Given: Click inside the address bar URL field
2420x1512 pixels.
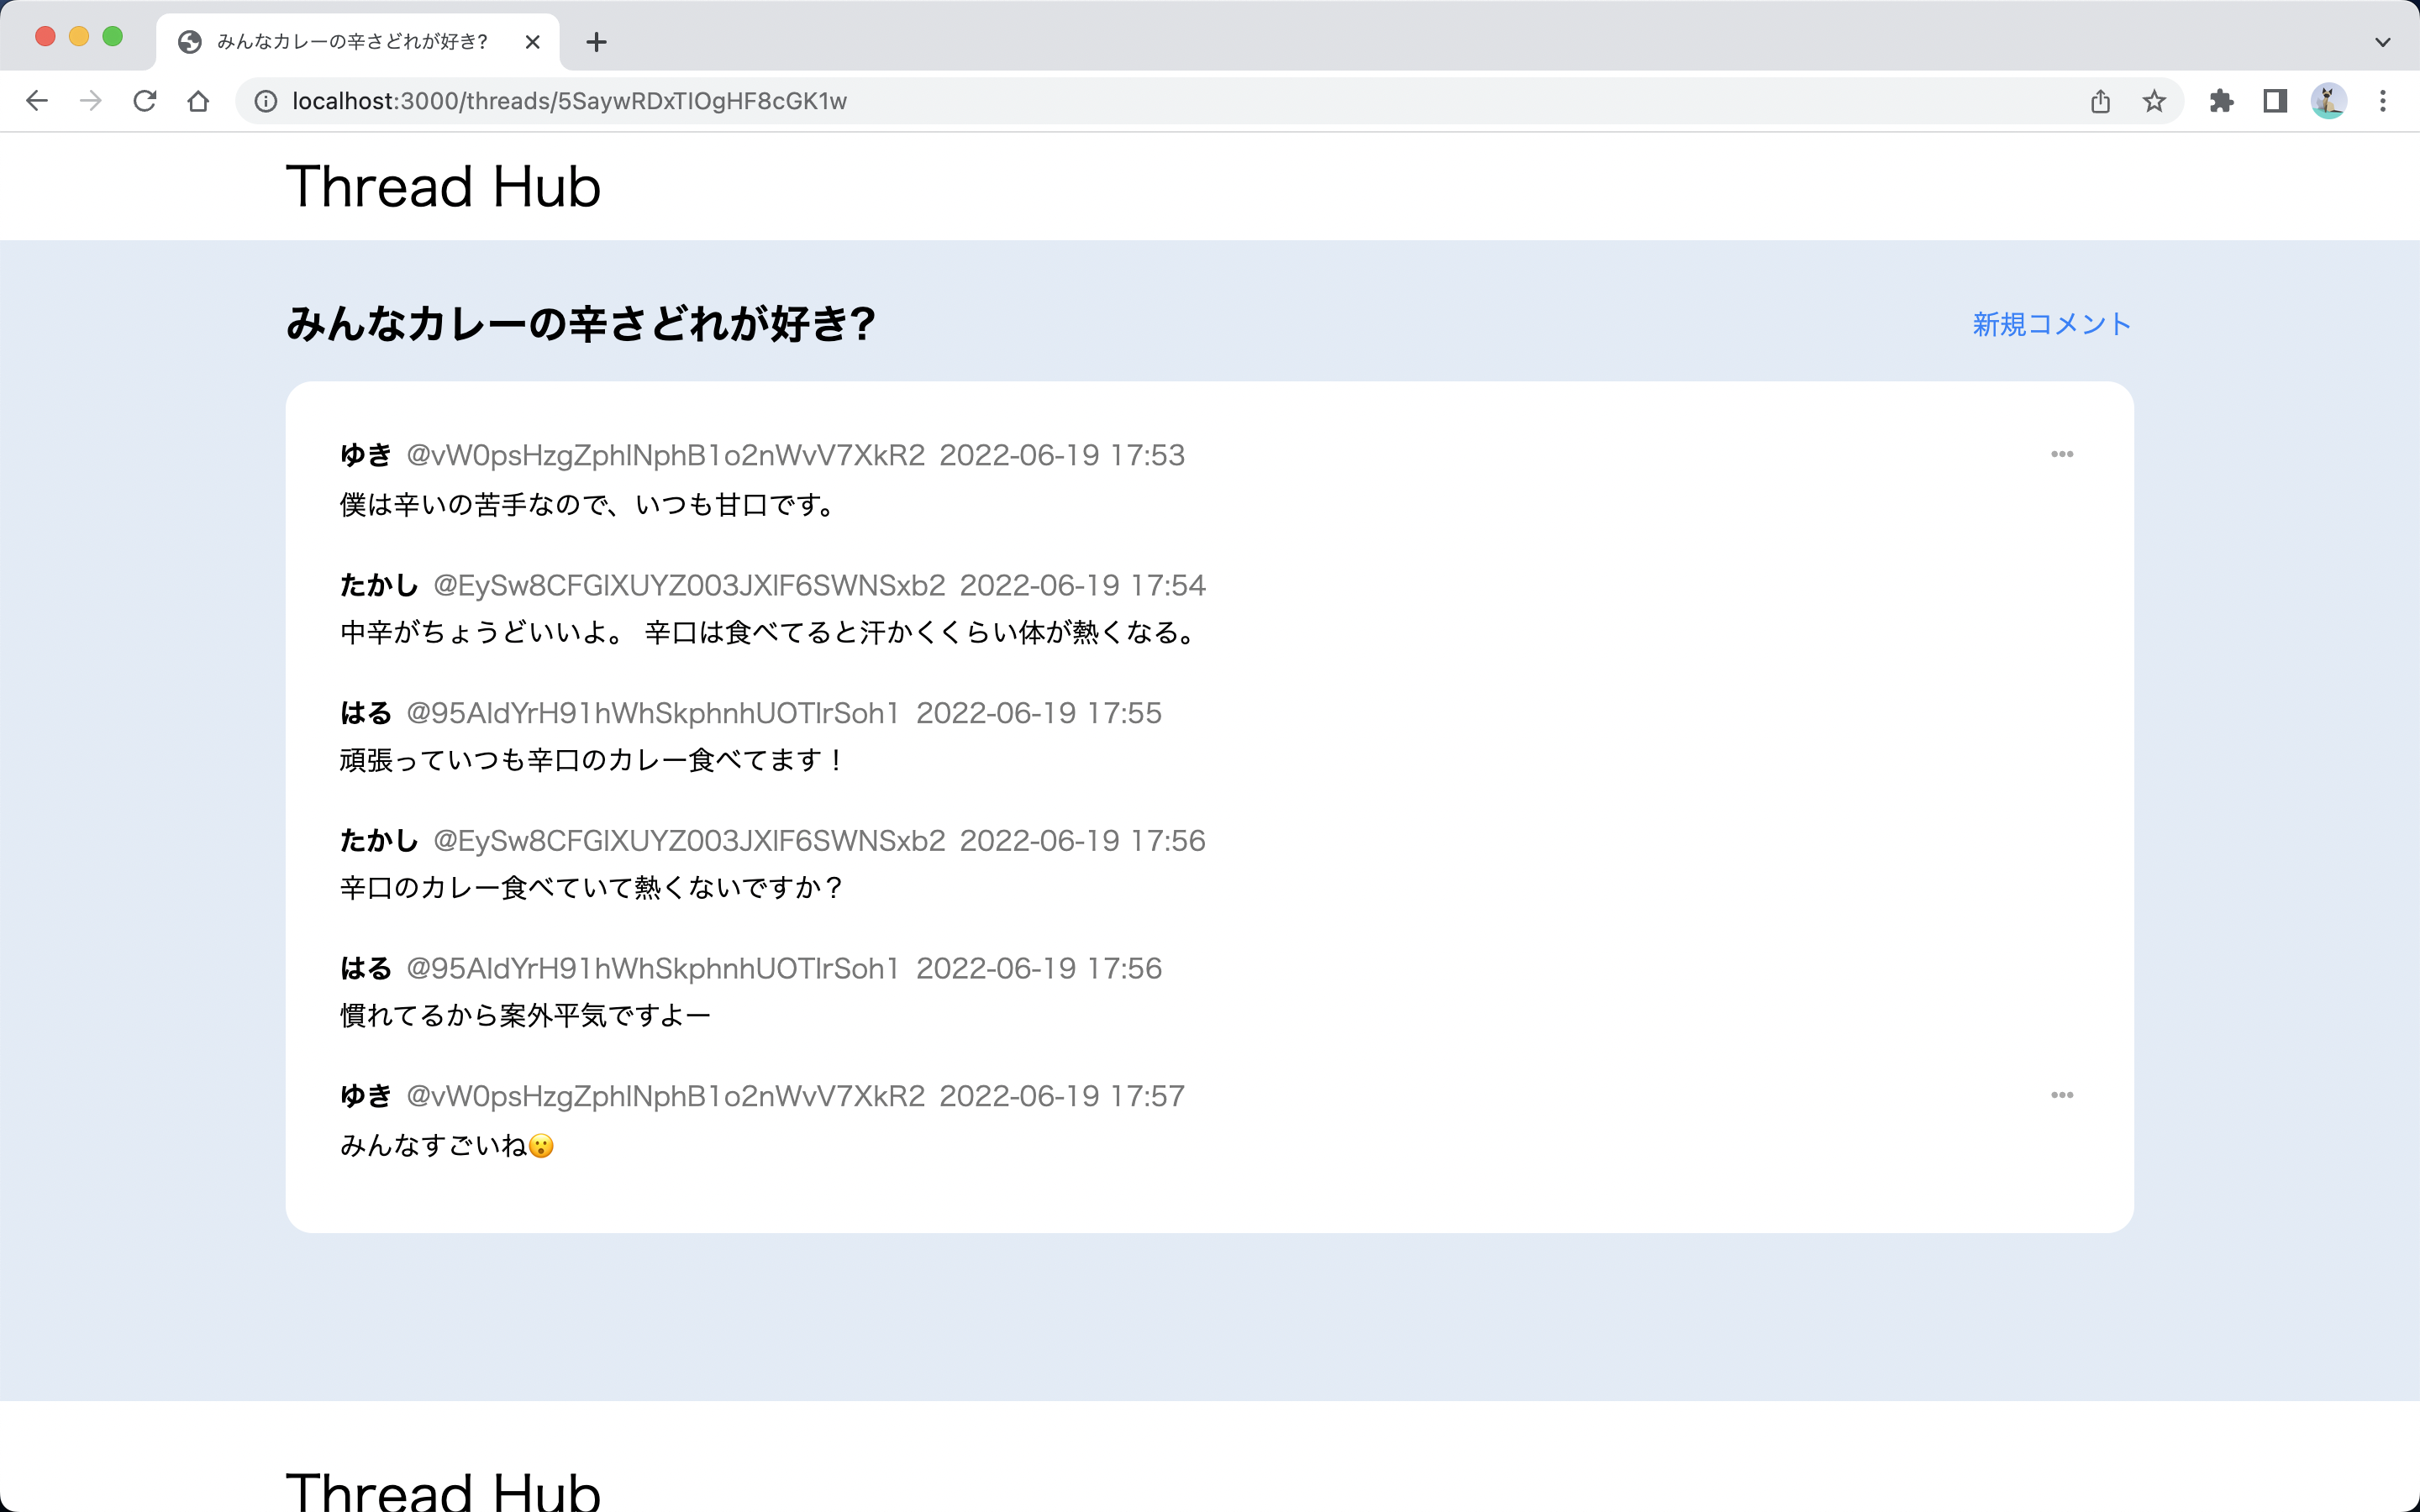Looking at the screenshot, I should [568, 100].
